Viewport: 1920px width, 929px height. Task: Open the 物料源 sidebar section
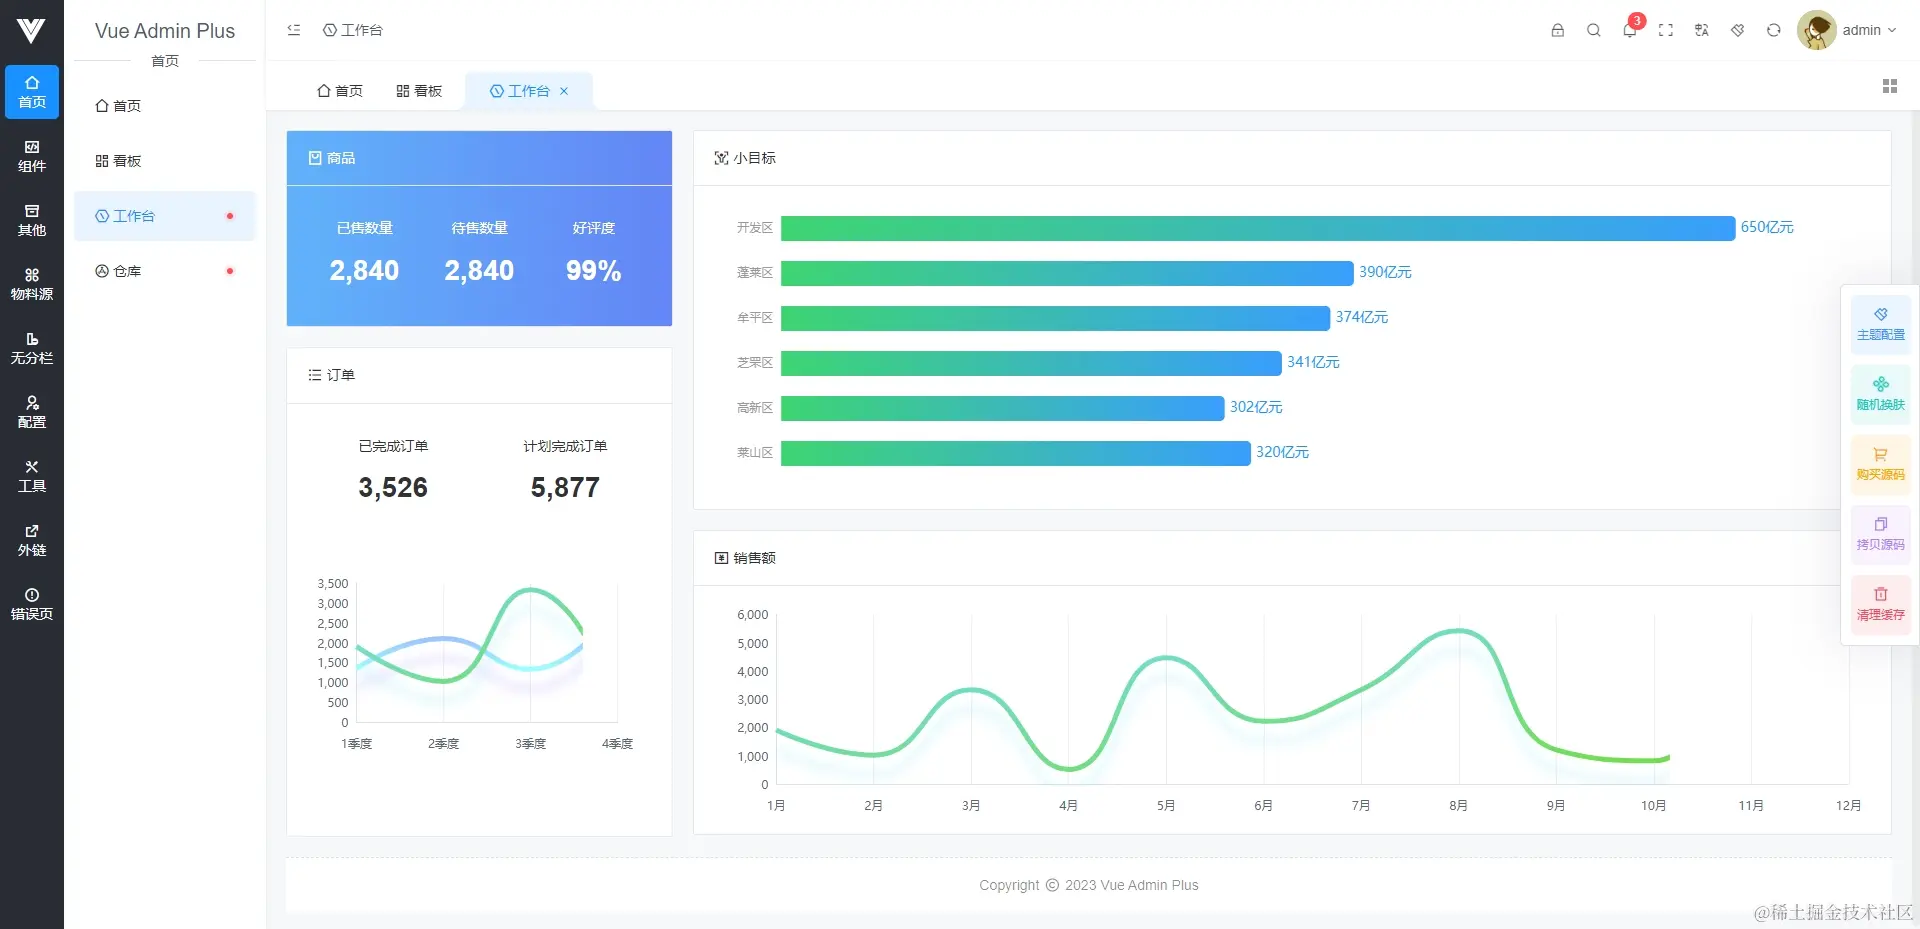(32, 284)
